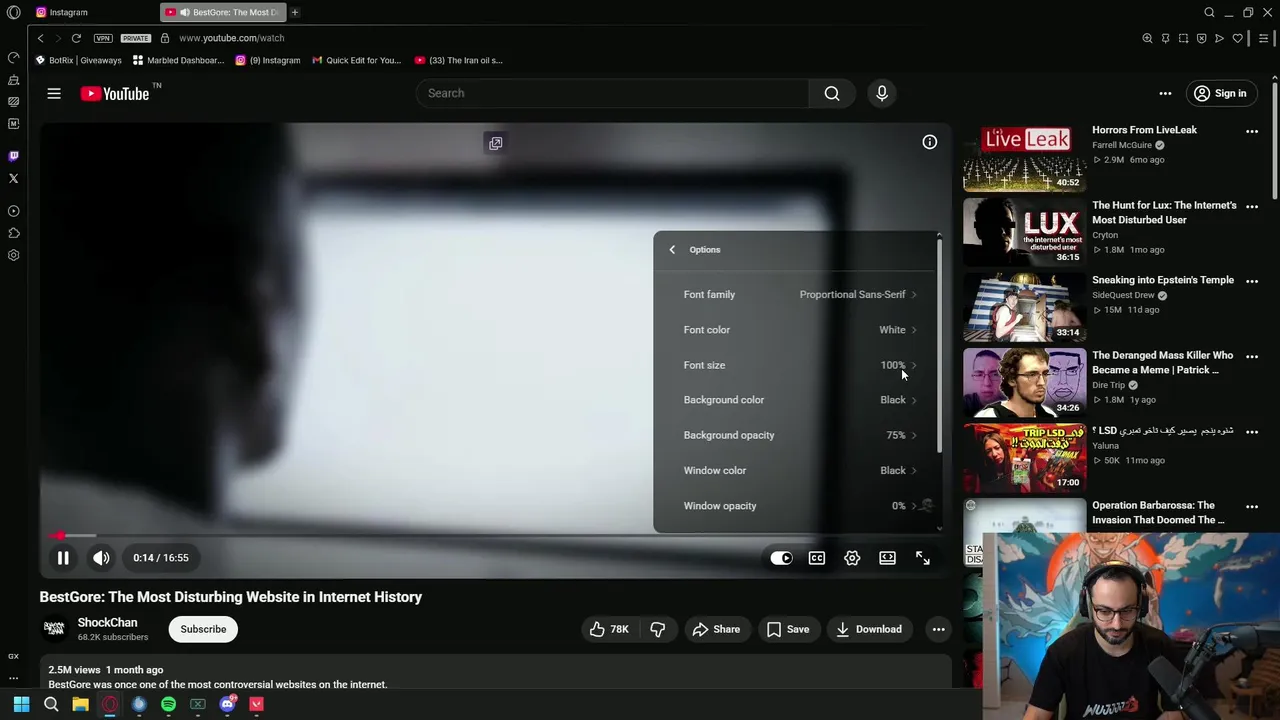
Task: Open X (Twitter) in Opera sidebar
Action: tap(13, 179)
